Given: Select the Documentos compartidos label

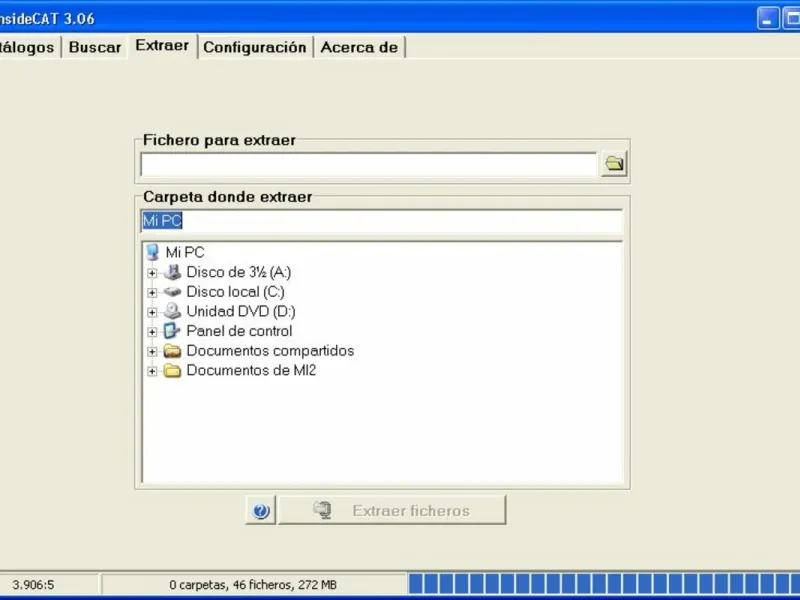Looking at the screenshot, I should coord(270,351).
